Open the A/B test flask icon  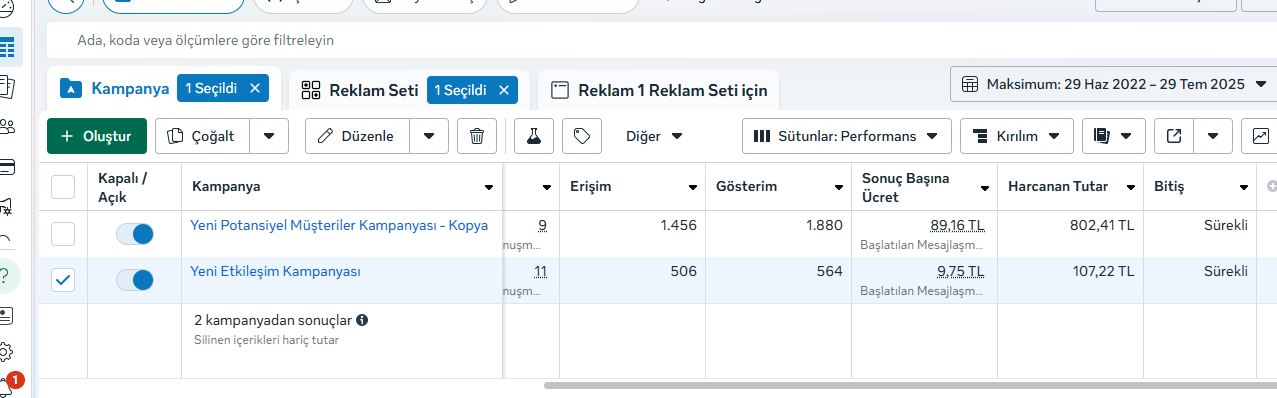(534, 136)
